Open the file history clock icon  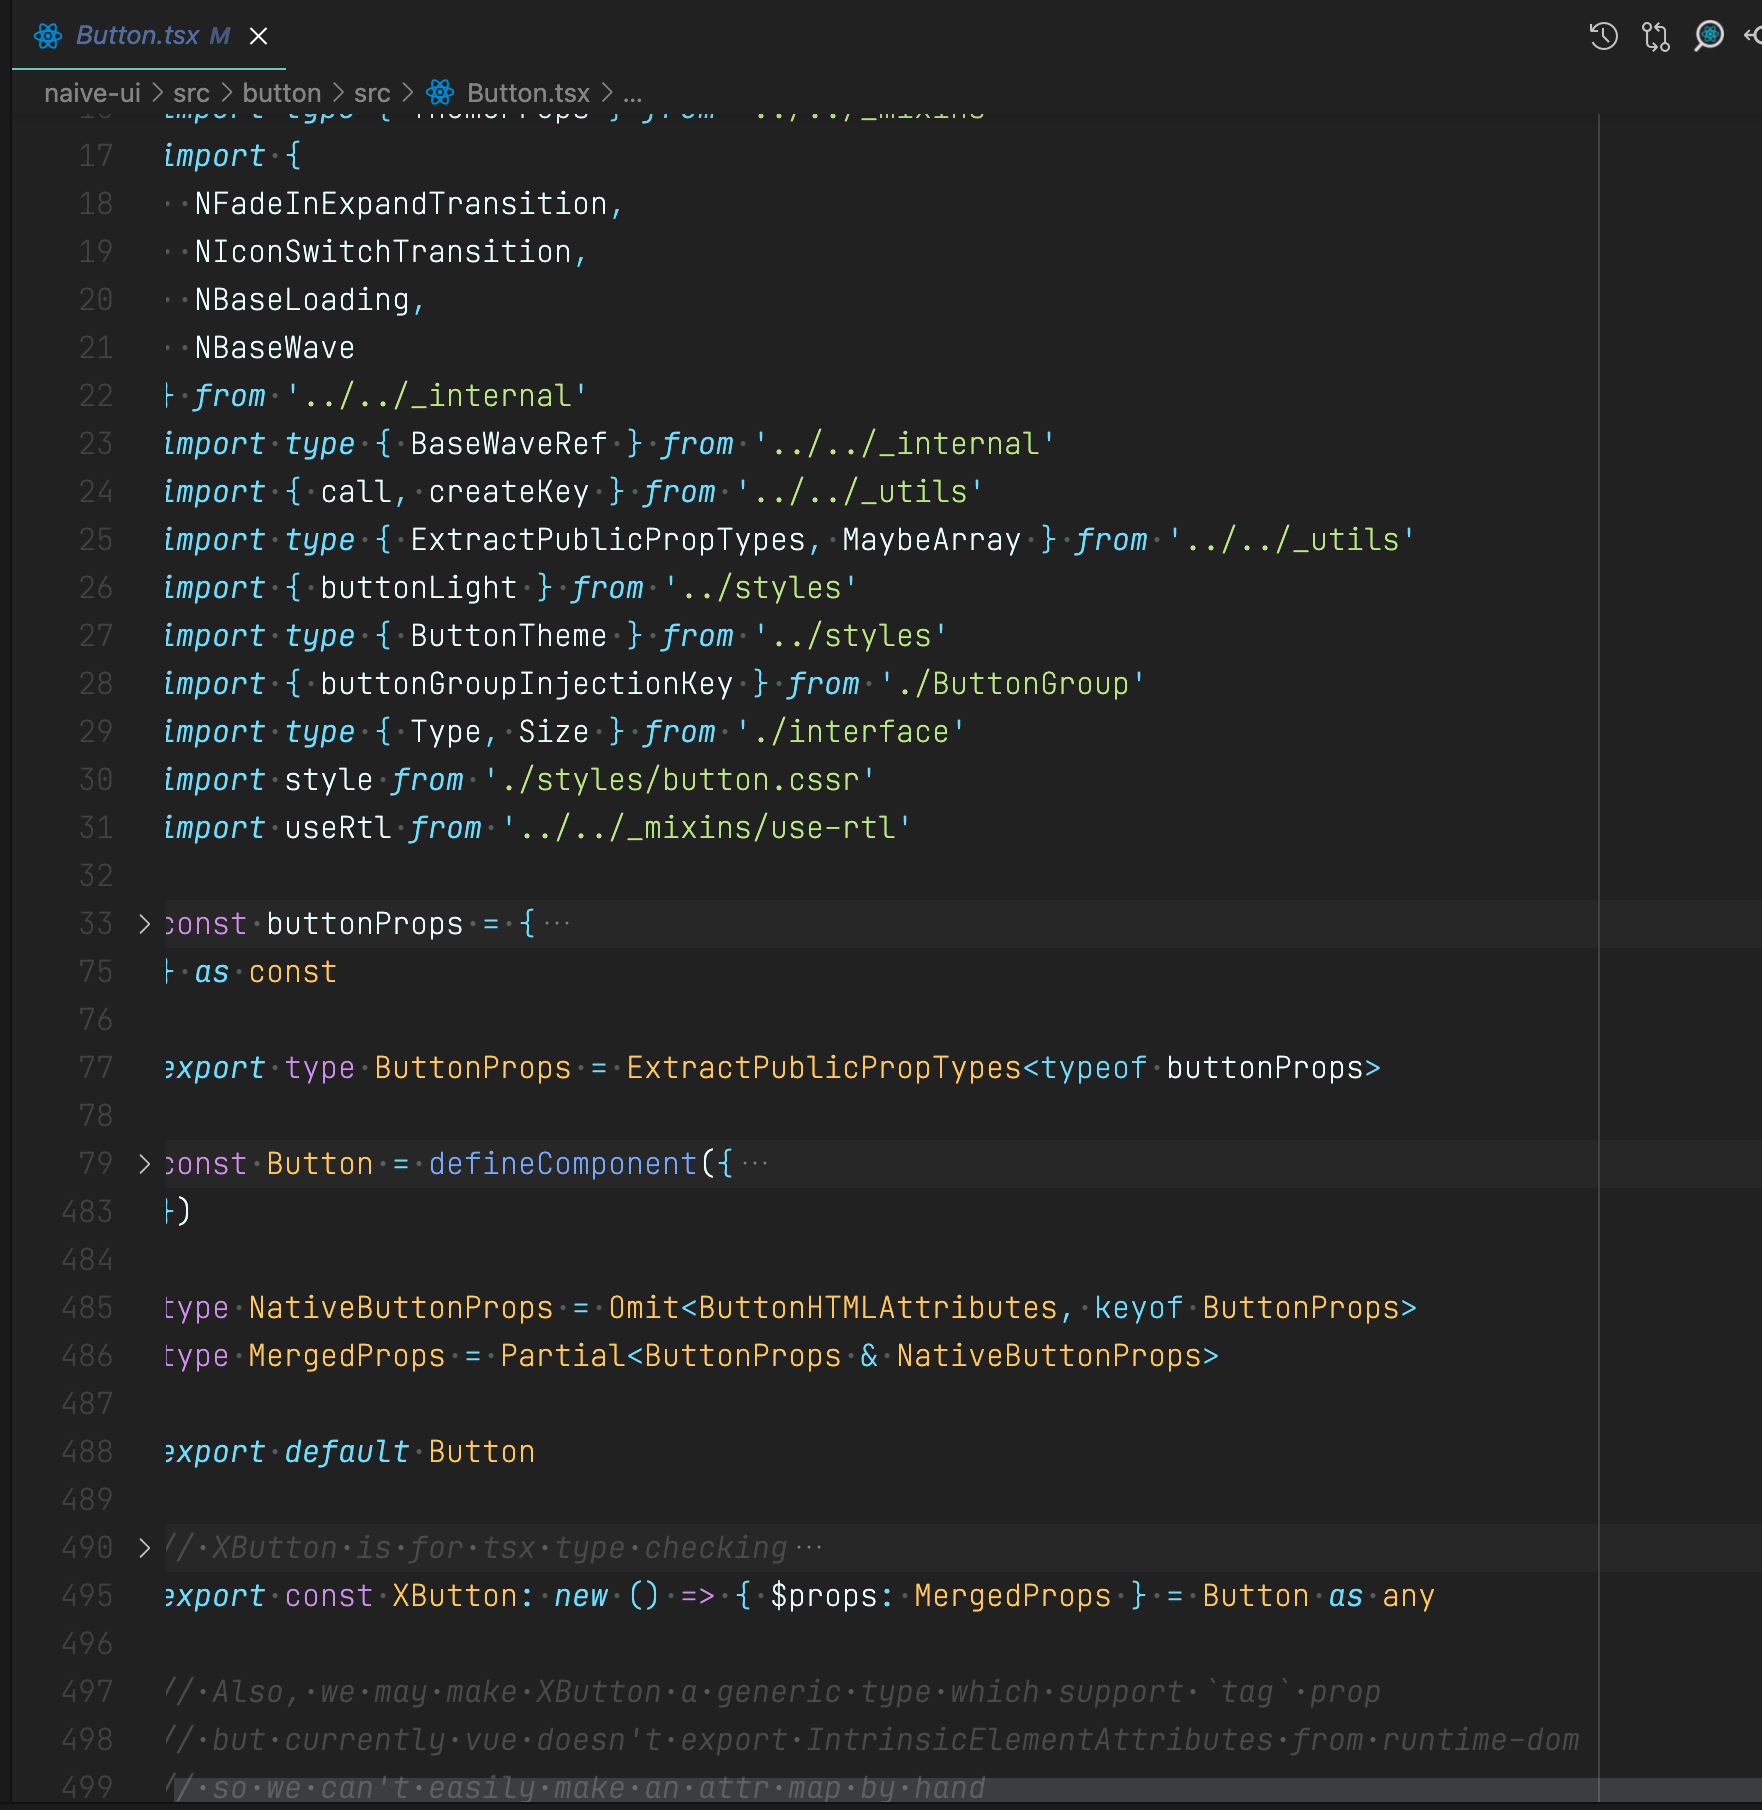[1603, 37]
